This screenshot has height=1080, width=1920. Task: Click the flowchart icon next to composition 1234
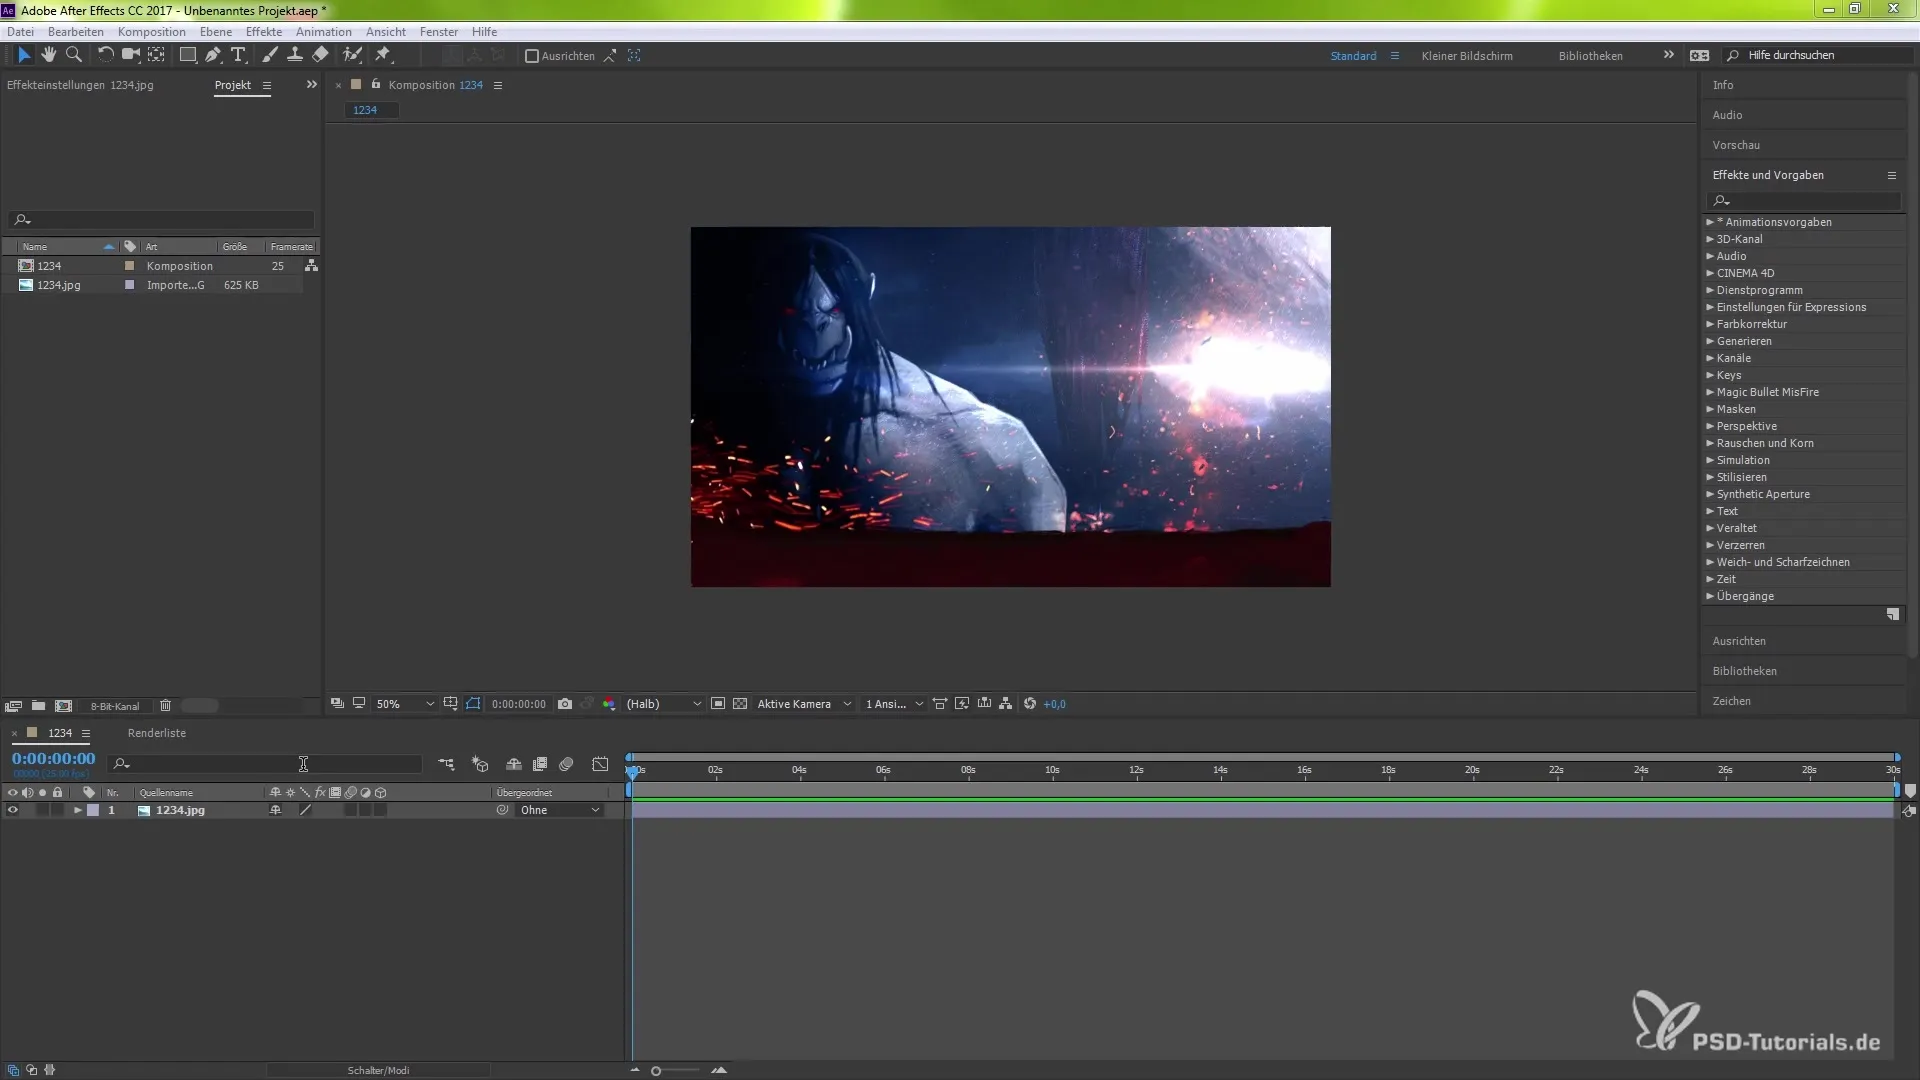(x=311, y=266)
